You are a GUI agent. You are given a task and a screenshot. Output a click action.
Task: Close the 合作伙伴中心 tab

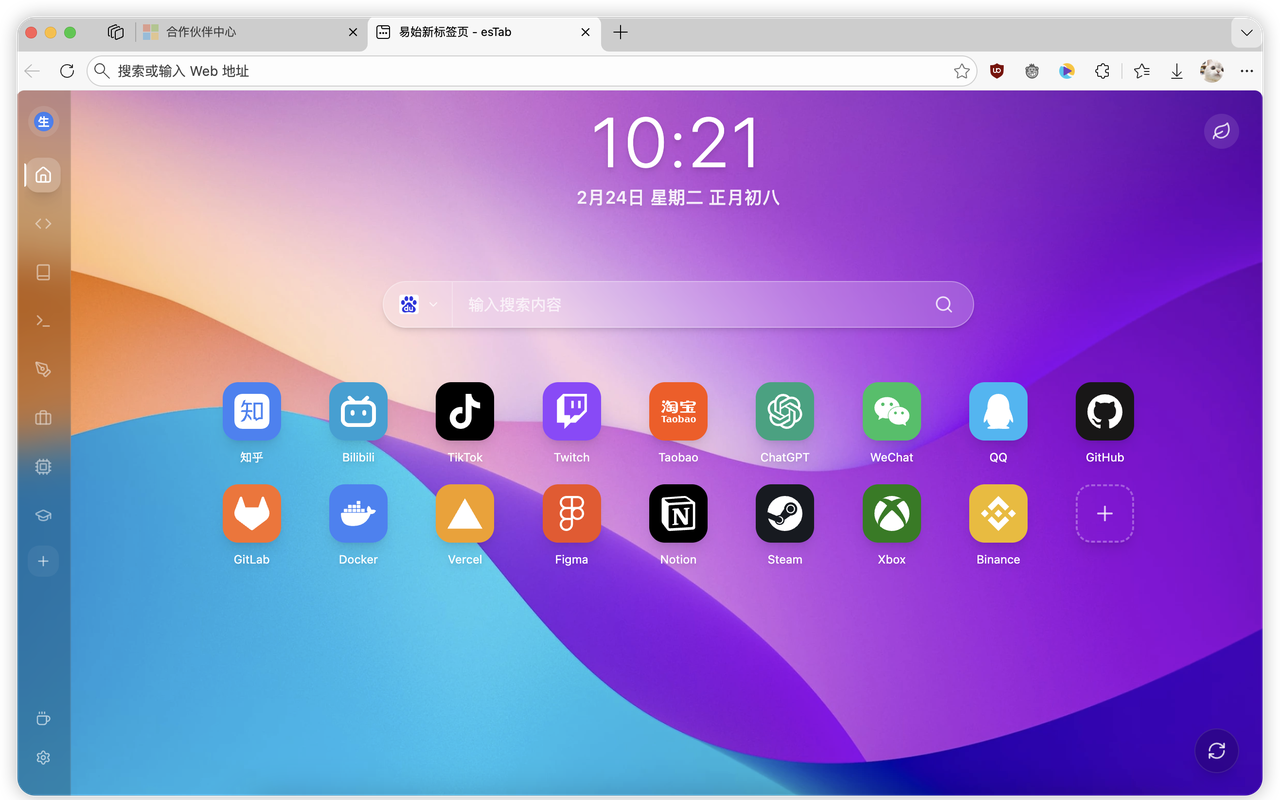352,32
